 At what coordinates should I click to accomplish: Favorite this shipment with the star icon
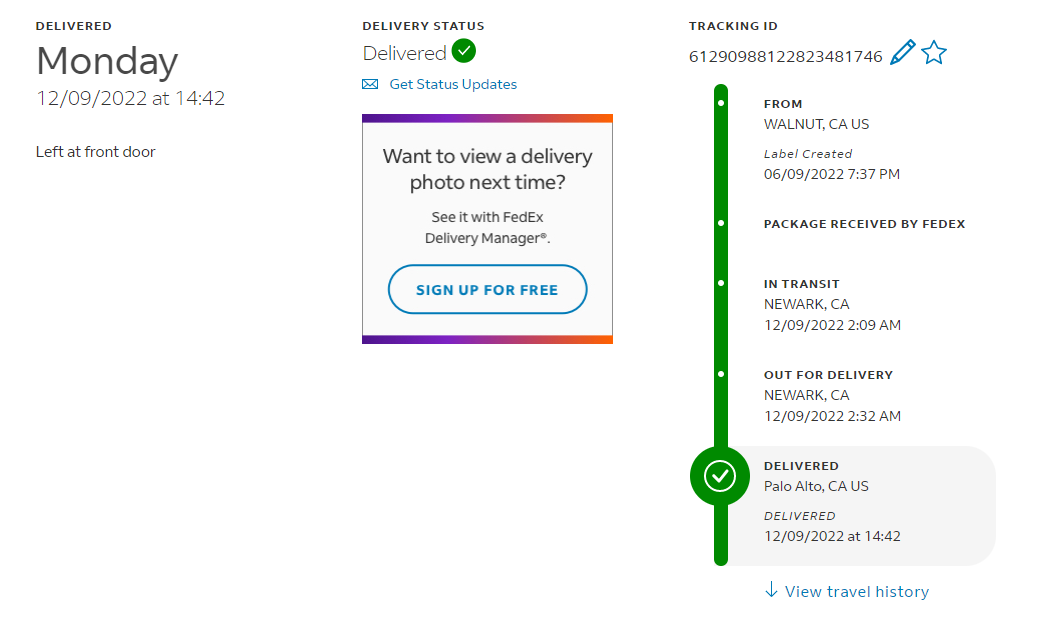(934, 53)
